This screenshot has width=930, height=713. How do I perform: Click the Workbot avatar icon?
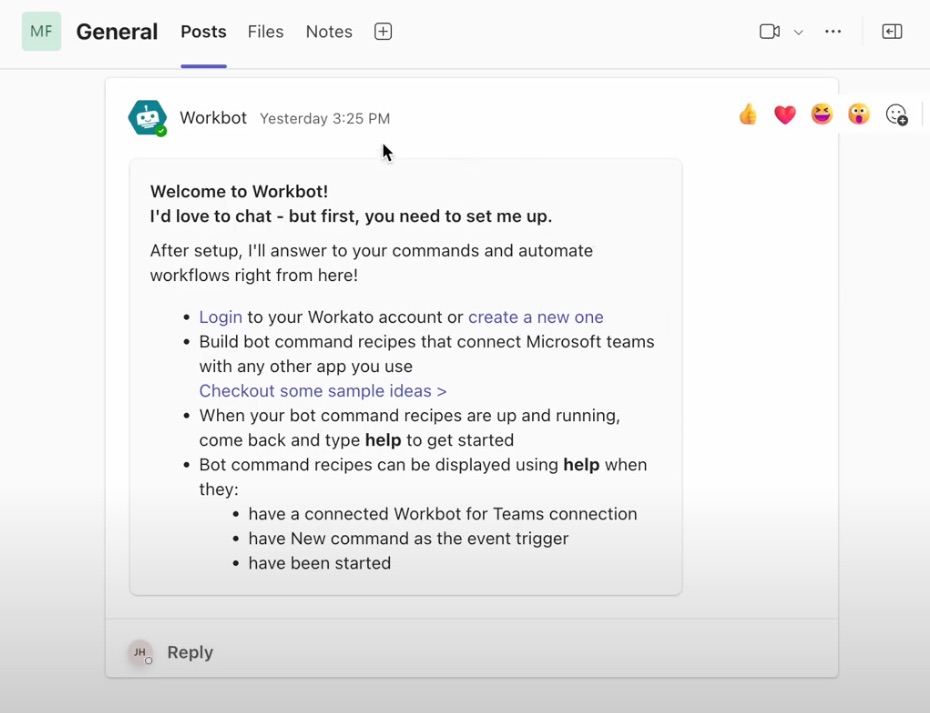pyautogui.click(x=147, y=118)
